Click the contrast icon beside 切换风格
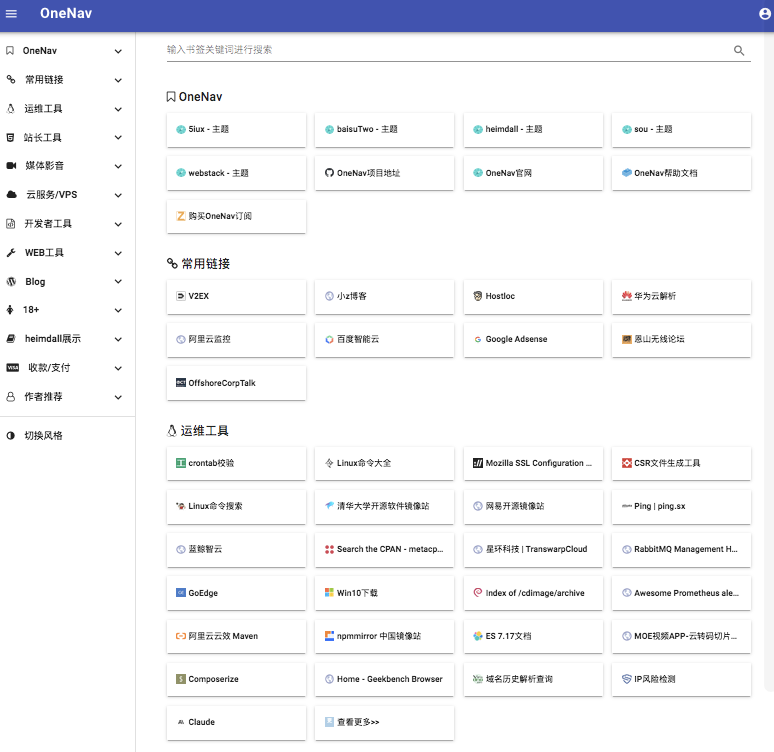 pyautogui.click(x=10, y=435)
